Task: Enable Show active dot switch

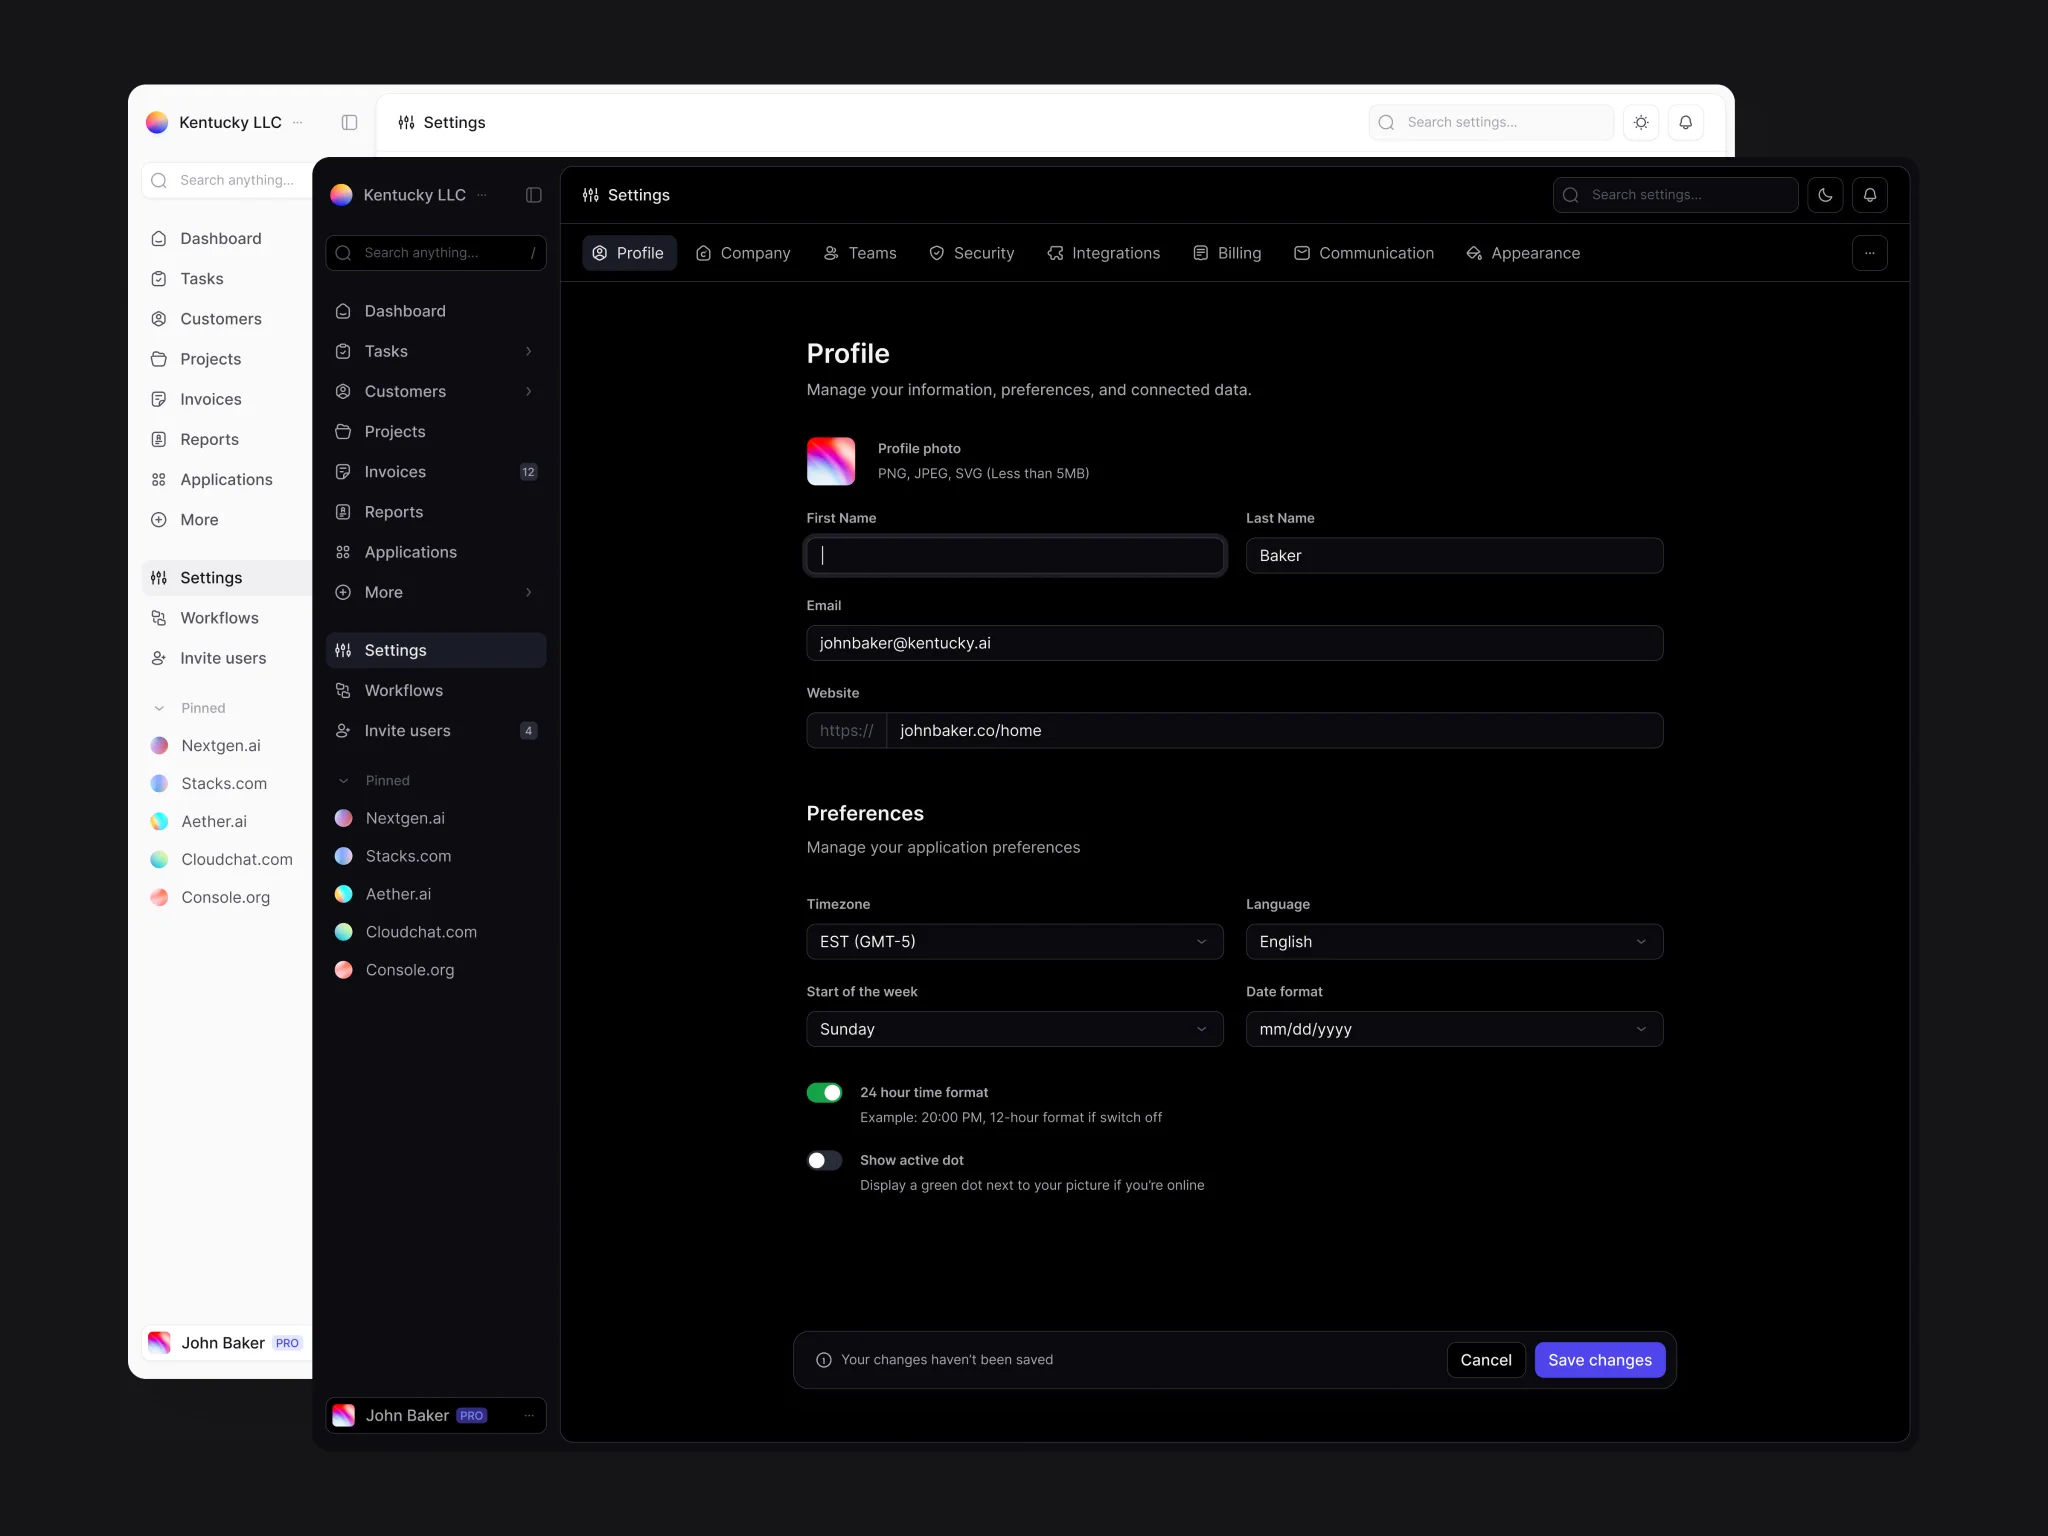Action: 825,1160
